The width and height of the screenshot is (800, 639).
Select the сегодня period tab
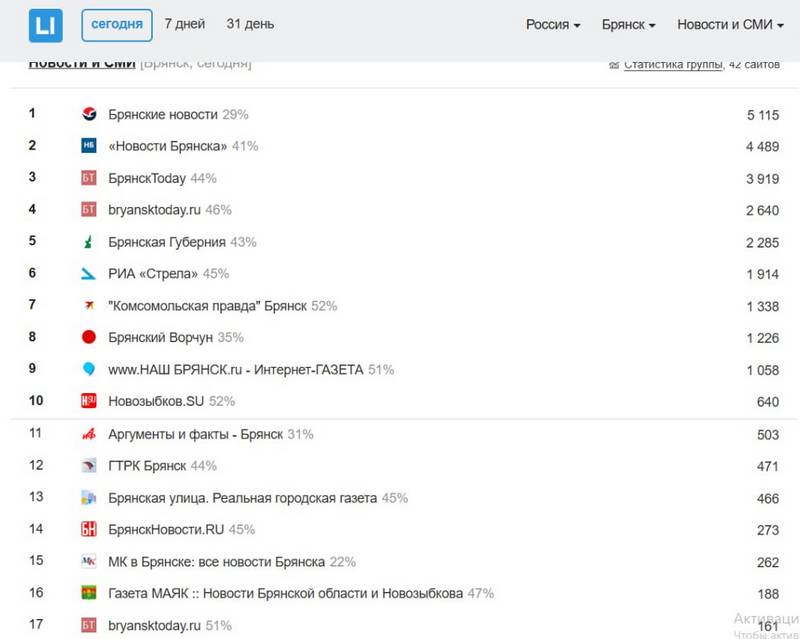click(116, 24)
